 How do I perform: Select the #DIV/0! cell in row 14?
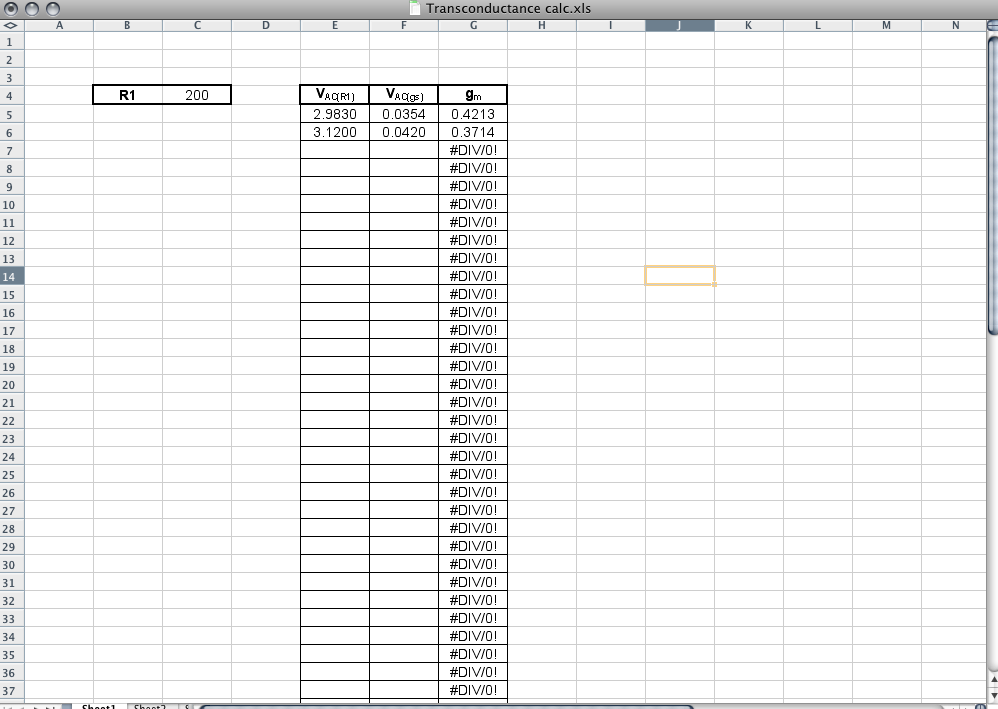pos(473,276)
